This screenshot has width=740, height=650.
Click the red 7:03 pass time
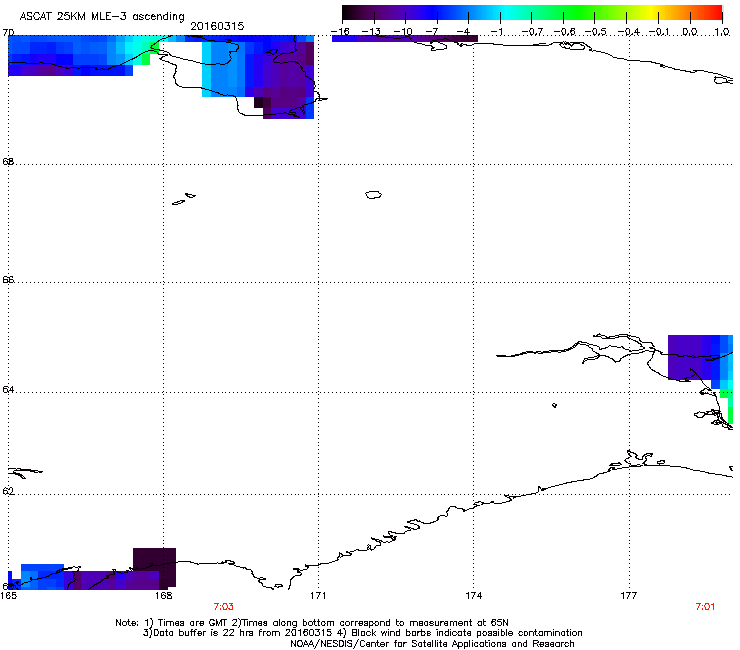tap(223, 607)
